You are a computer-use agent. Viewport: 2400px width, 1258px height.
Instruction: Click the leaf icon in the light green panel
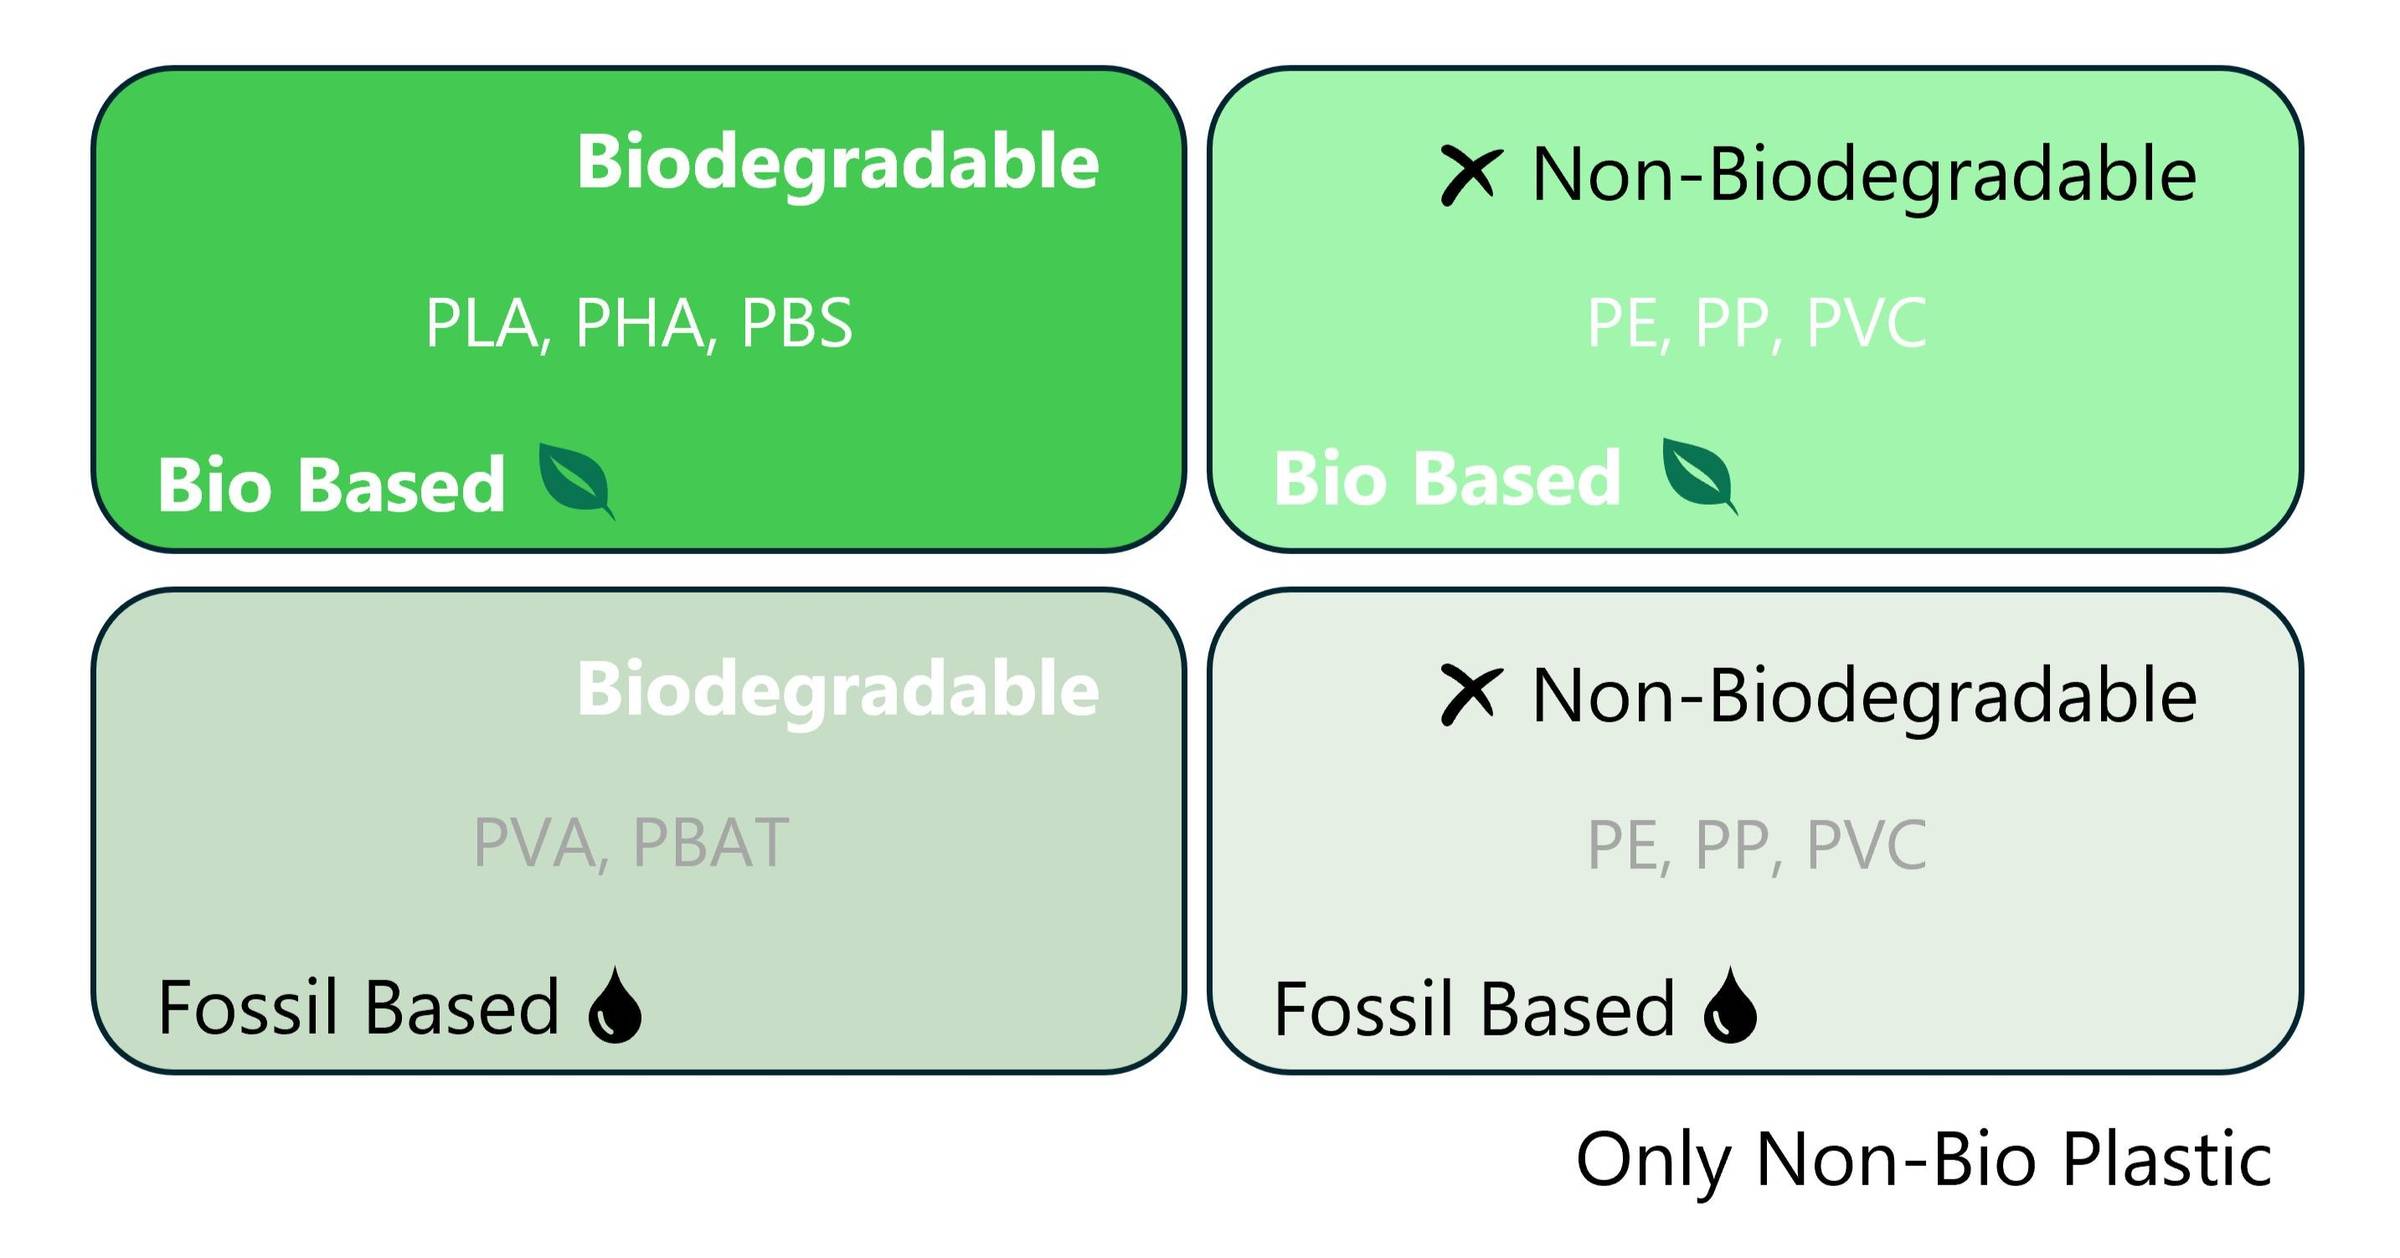[x=1698, y=475]
